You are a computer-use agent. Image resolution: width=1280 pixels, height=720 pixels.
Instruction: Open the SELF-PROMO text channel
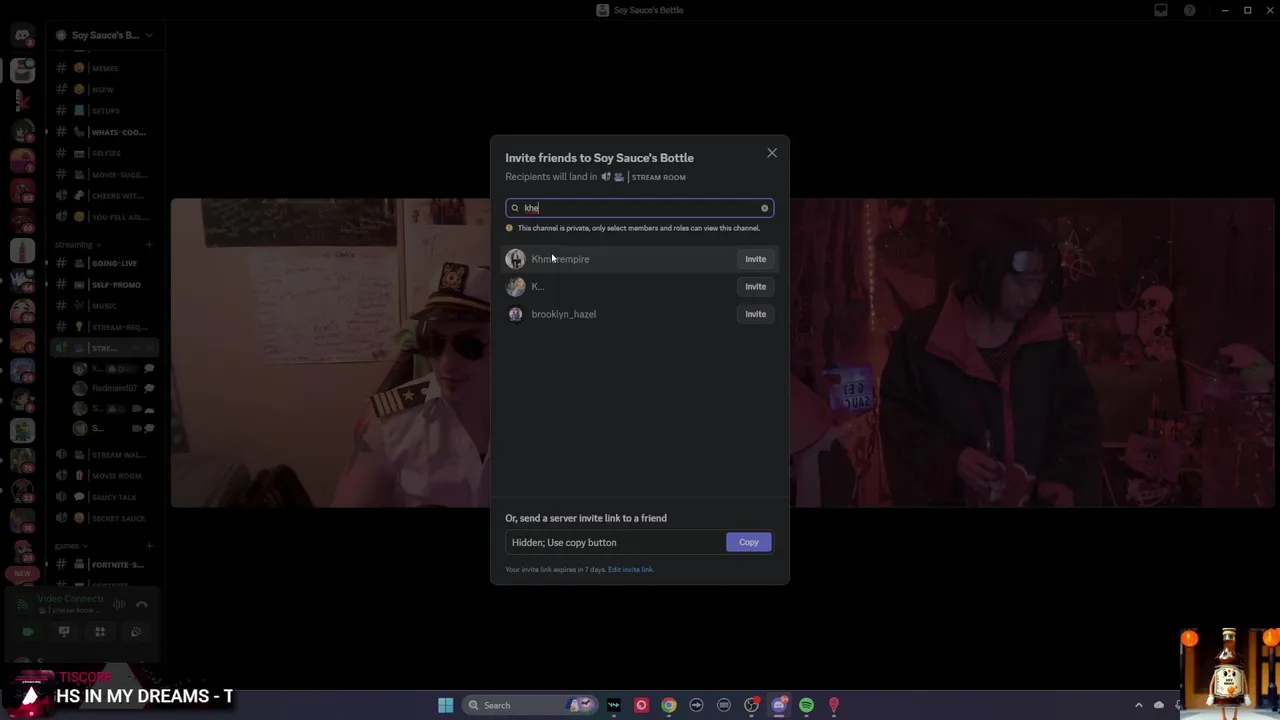(104, 284)
